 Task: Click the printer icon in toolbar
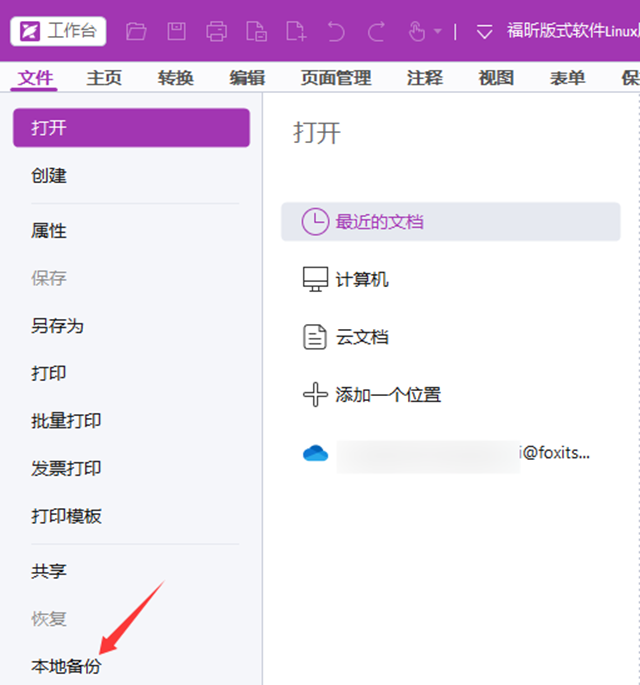[216, 31]
